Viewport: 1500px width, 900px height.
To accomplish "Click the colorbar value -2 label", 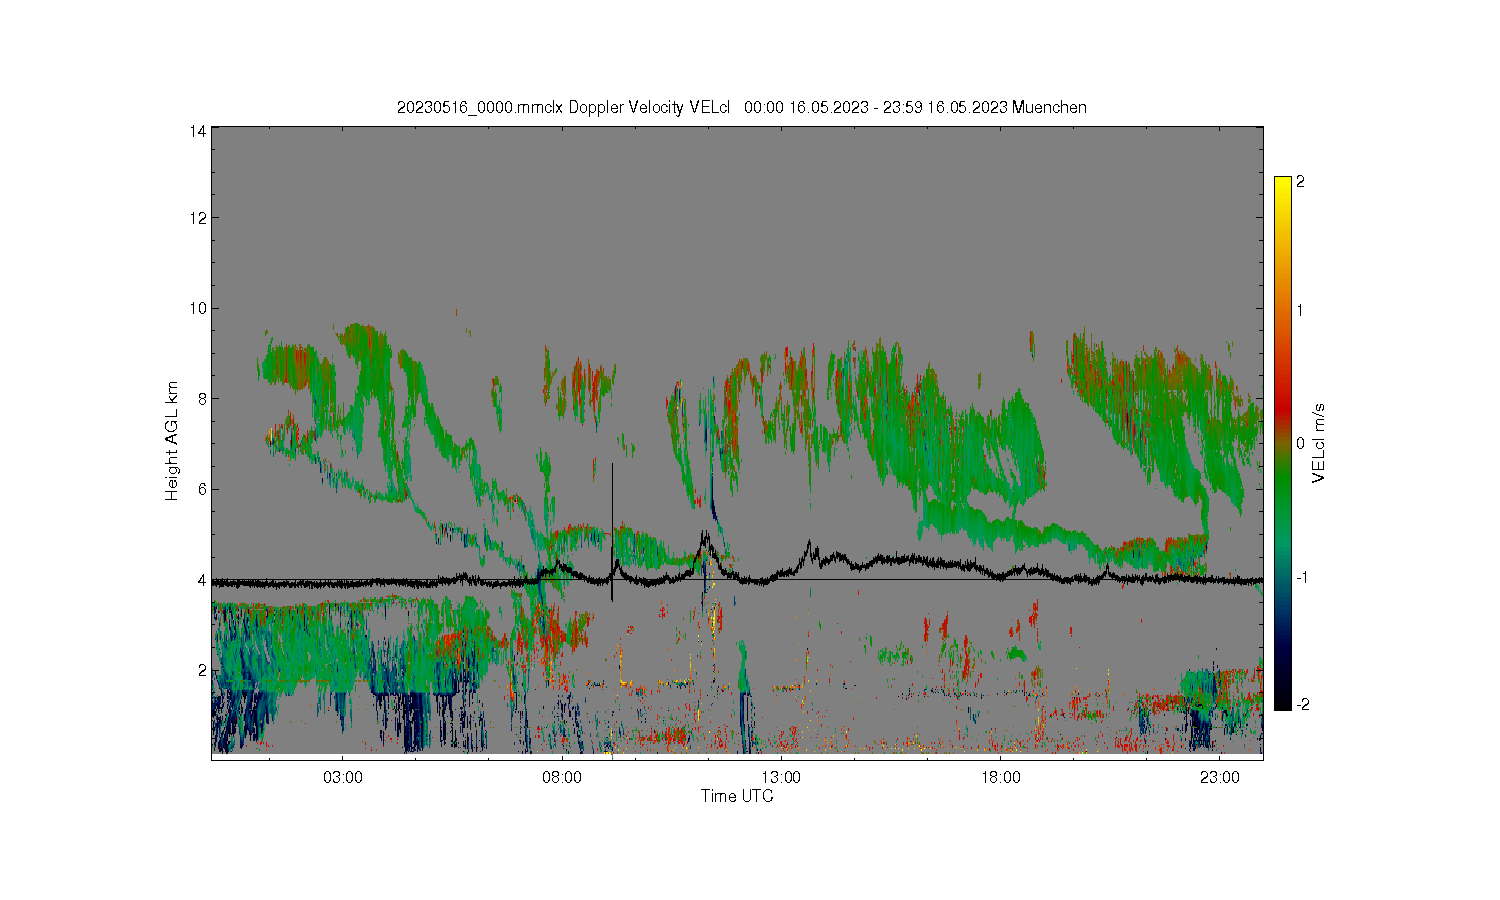I will point(1302,705).
